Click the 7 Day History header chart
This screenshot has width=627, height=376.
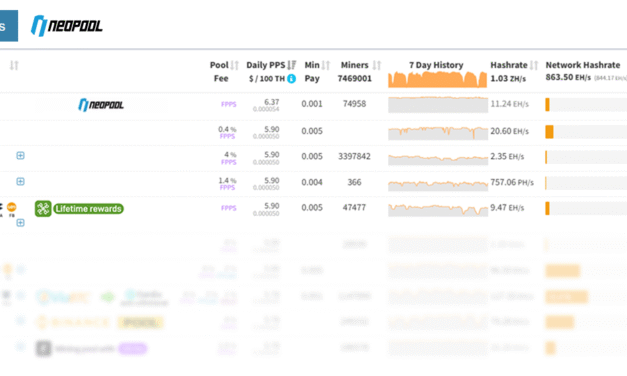pos(437,79)
